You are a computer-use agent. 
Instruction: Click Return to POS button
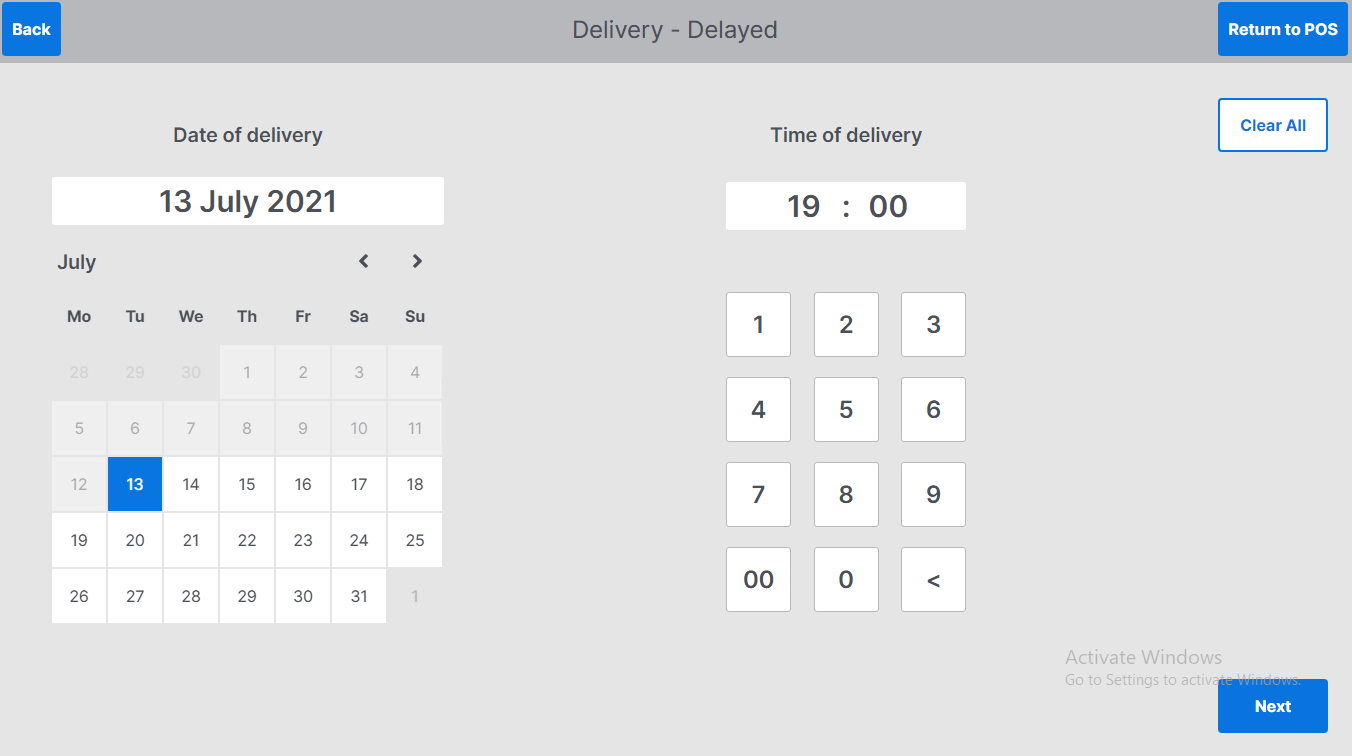pyautogui.click(x=1282, y=29)
